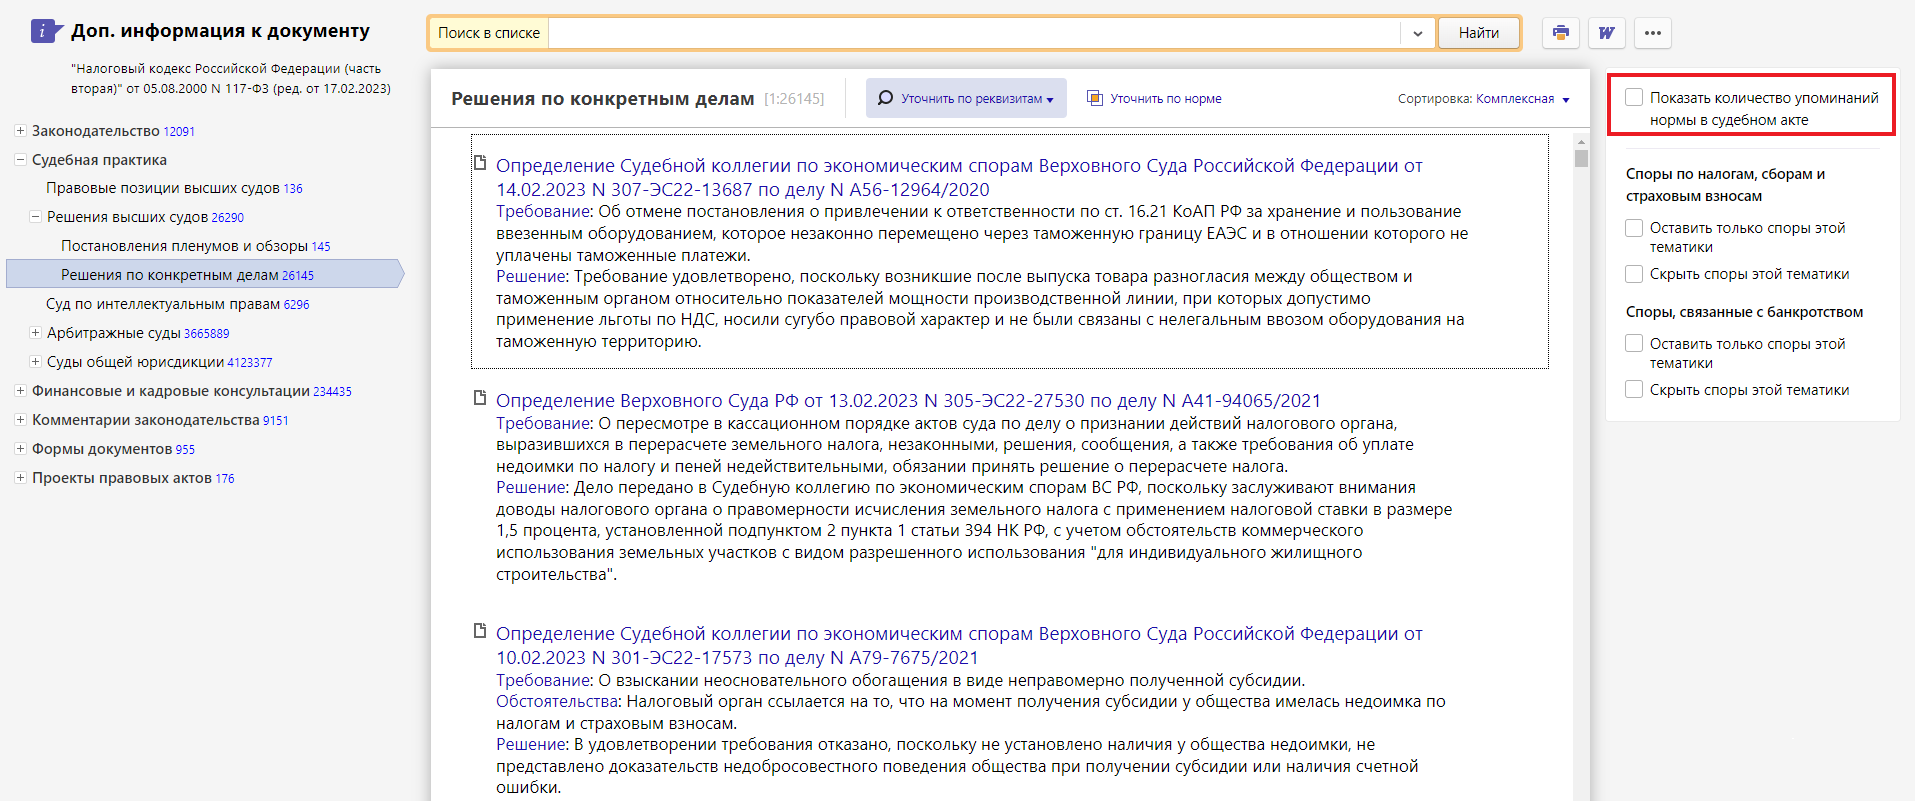Viewport: 1915px width, 801px height.
Task: Enable Показать количество упоминаний нормы checkbox
Action: (1634, 97)
